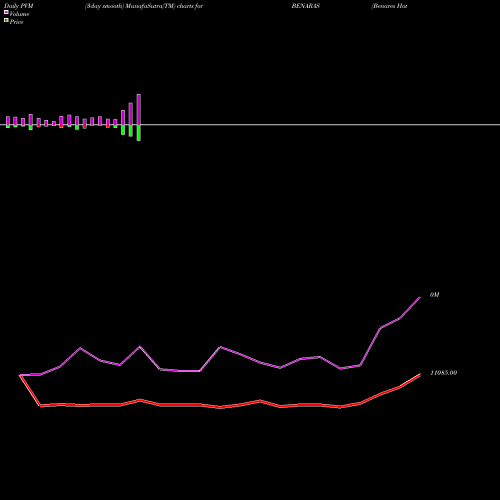Screen dimensions: 500x500
Task: Click the end point of the magenta volume line
Action: point(420,297)
